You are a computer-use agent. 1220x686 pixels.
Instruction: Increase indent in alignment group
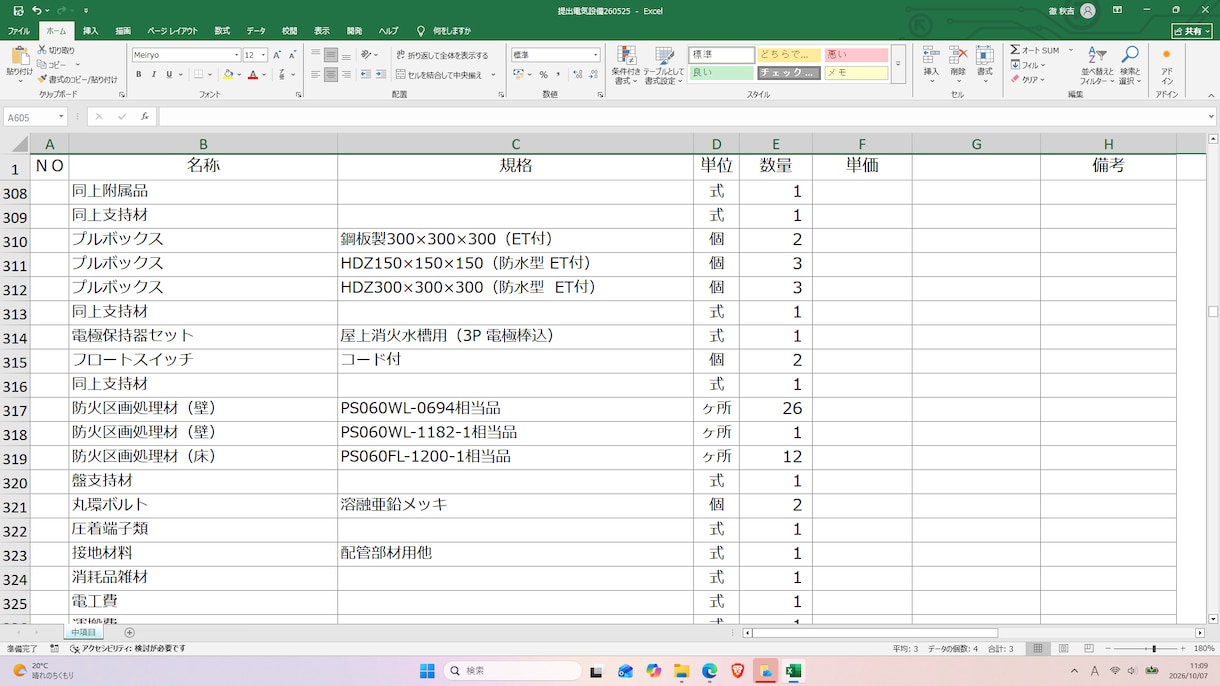381,75
